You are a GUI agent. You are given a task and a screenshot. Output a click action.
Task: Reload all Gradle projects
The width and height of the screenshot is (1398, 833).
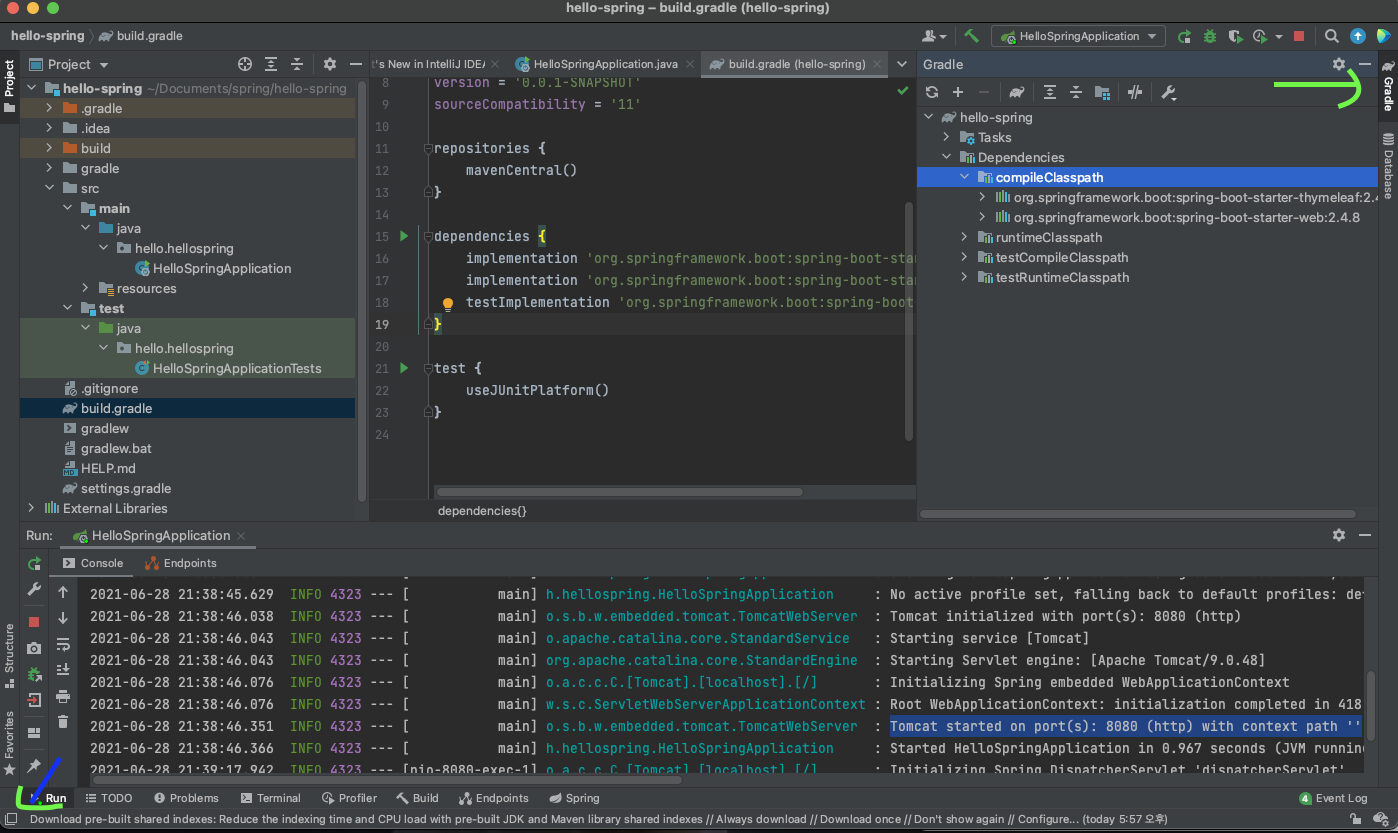pos(932,92)
